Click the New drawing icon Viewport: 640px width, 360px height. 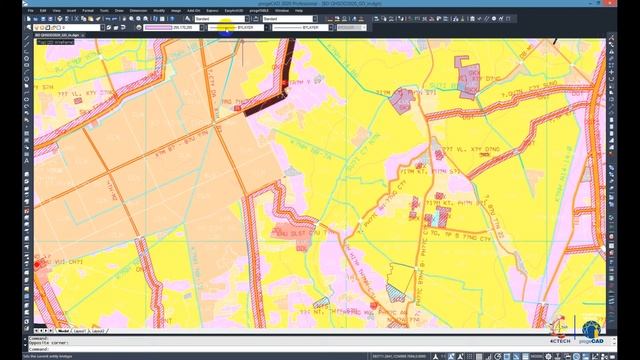tap(28, 19)
